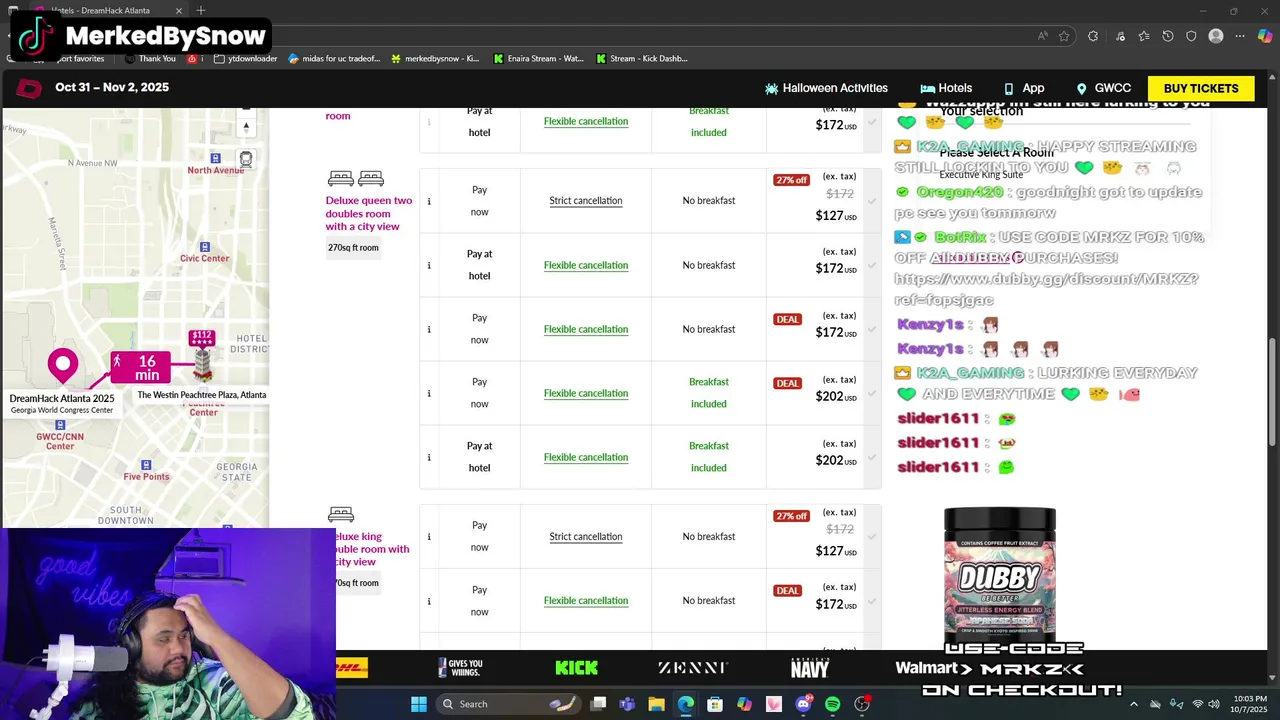Open Discord from the taskbar

(803, 704)
